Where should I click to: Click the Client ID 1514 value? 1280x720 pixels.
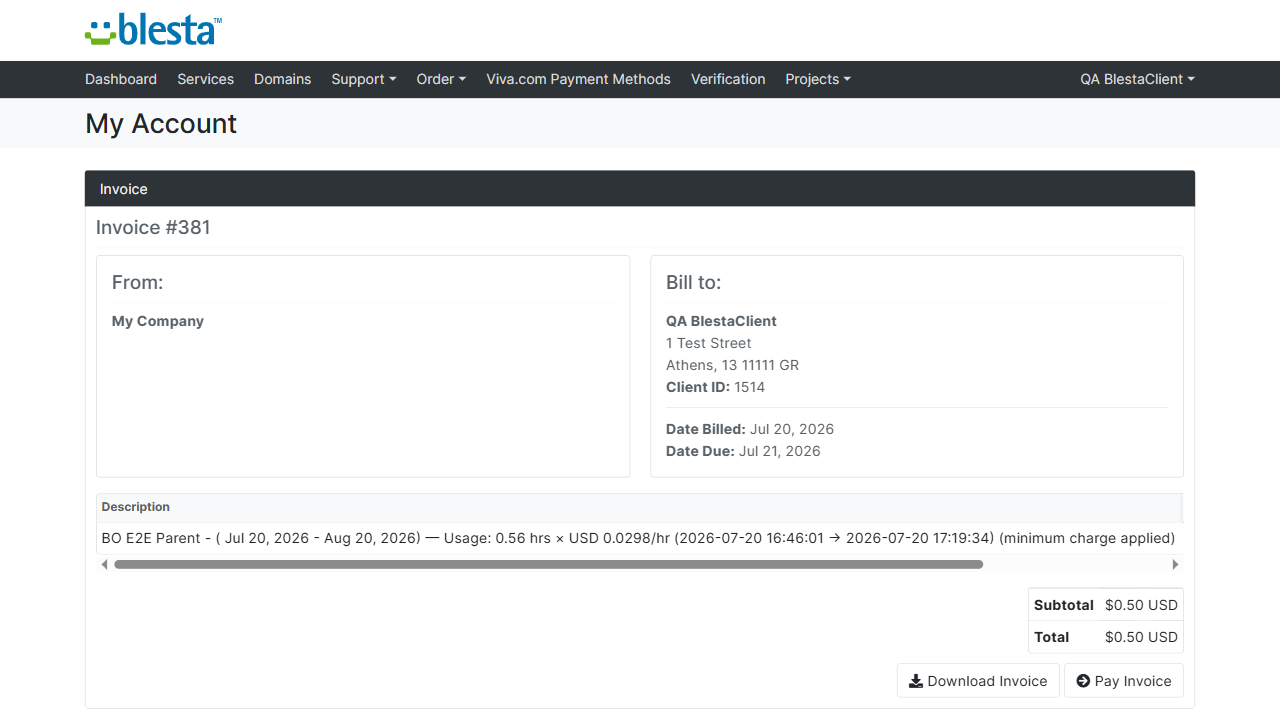749,387
